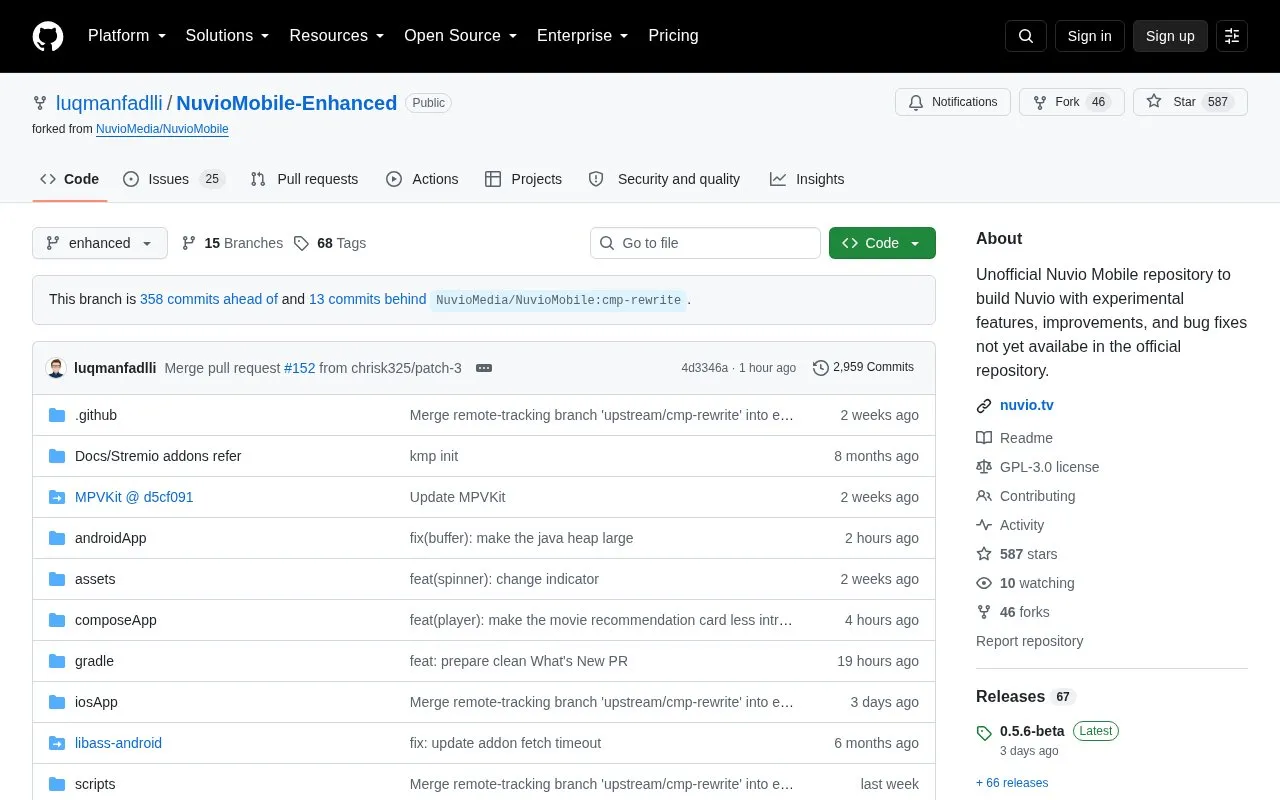This screenshot has height=800, width=1280.
Task: Open the enhanced branch dropdown
Action: tap(100, 243)
